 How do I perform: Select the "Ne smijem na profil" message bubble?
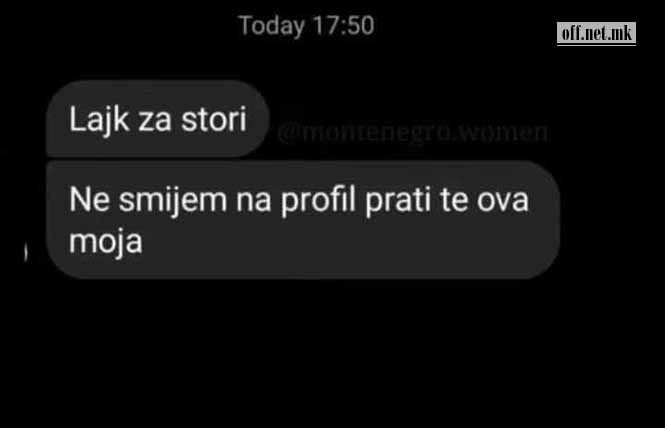(x=303, y=220)
